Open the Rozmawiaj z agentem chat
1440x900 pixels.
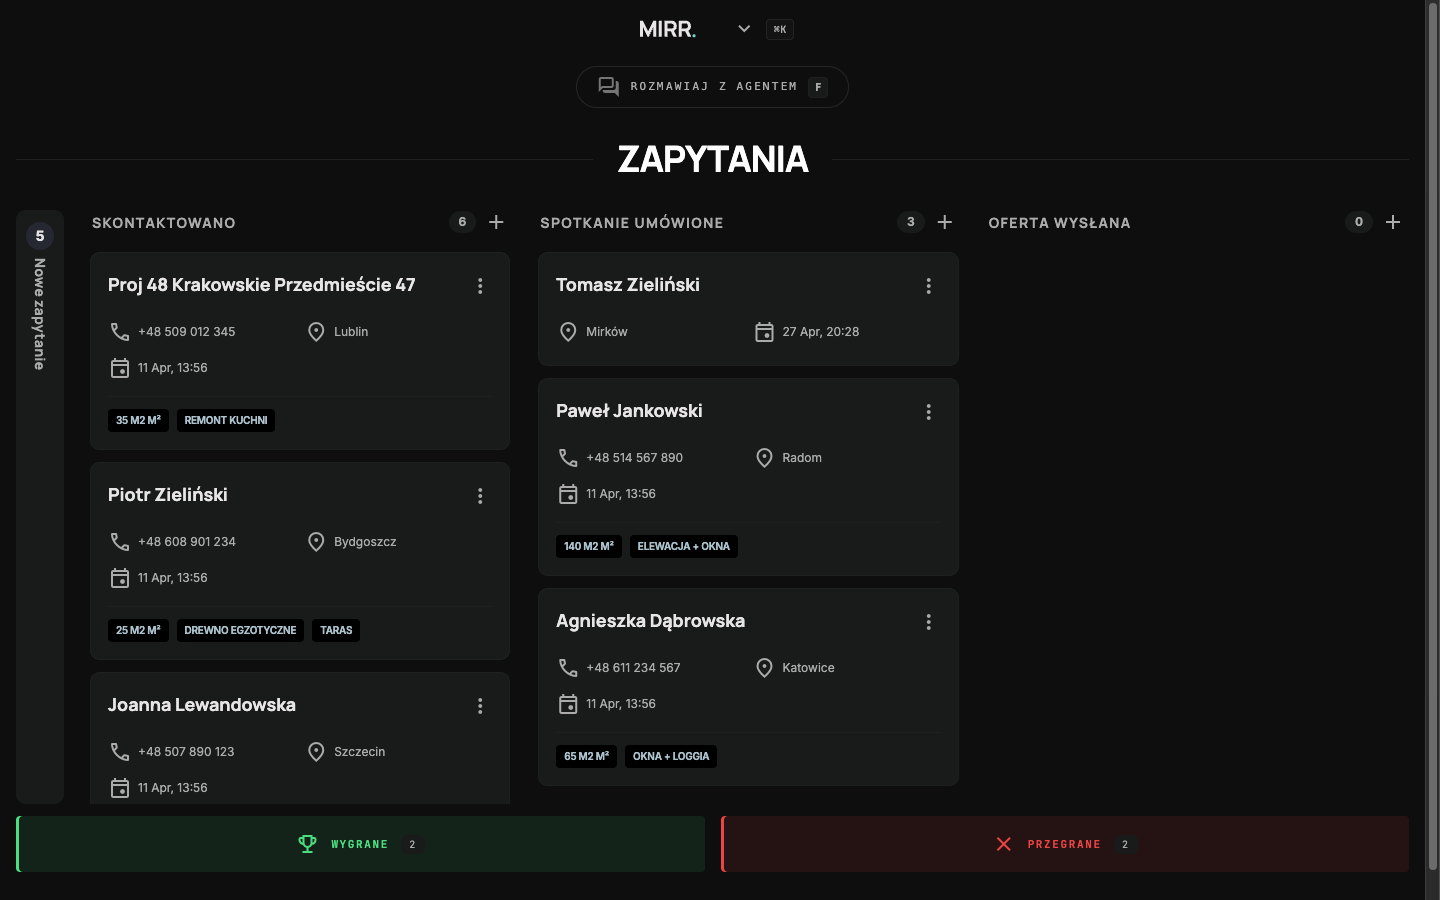pos(712,87)
